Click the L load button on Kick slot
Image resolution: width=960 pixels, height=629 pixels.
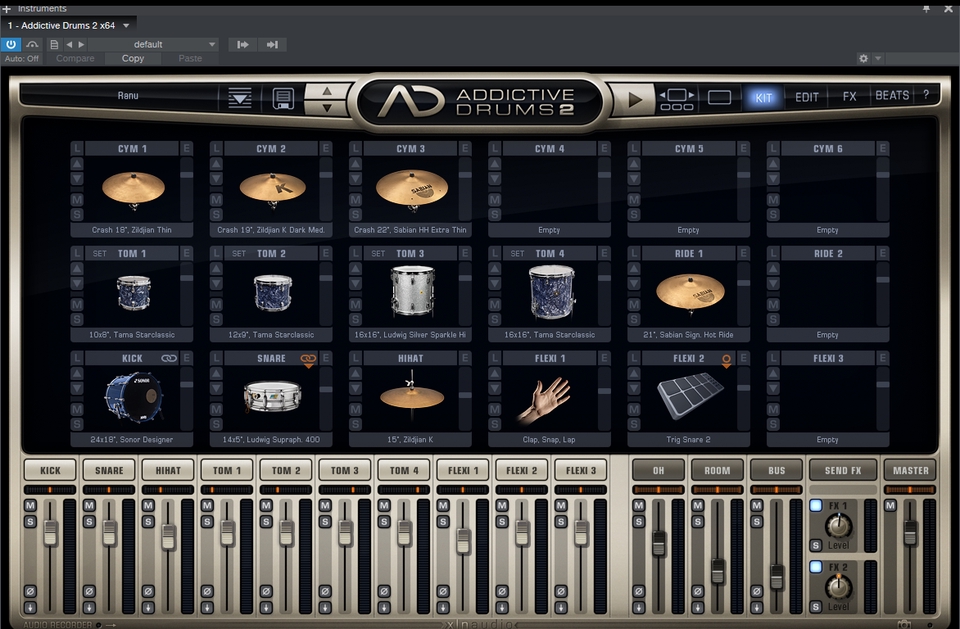click(77, 358)
